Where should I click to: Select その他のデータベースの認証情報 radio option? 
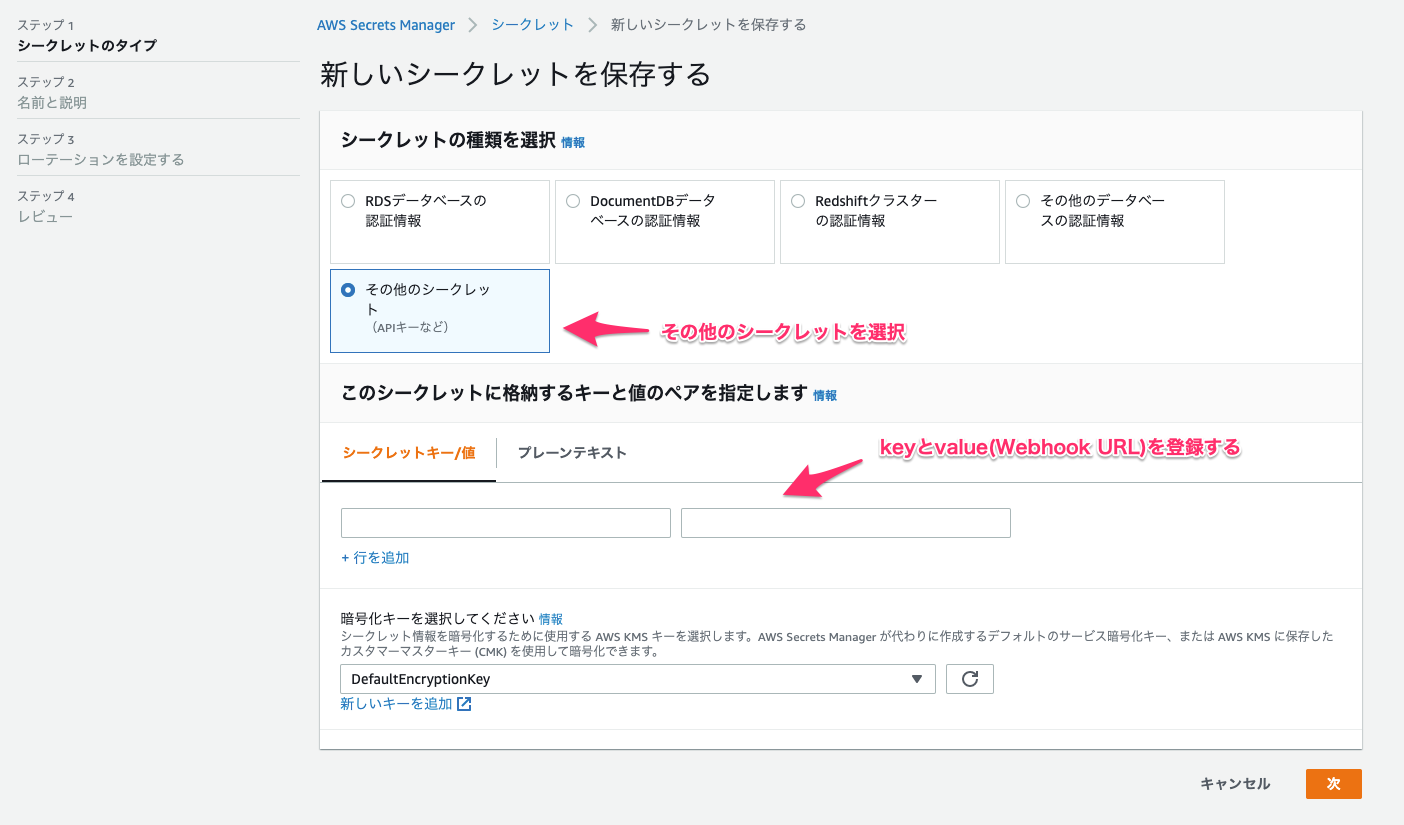(x=1023, y=201)
